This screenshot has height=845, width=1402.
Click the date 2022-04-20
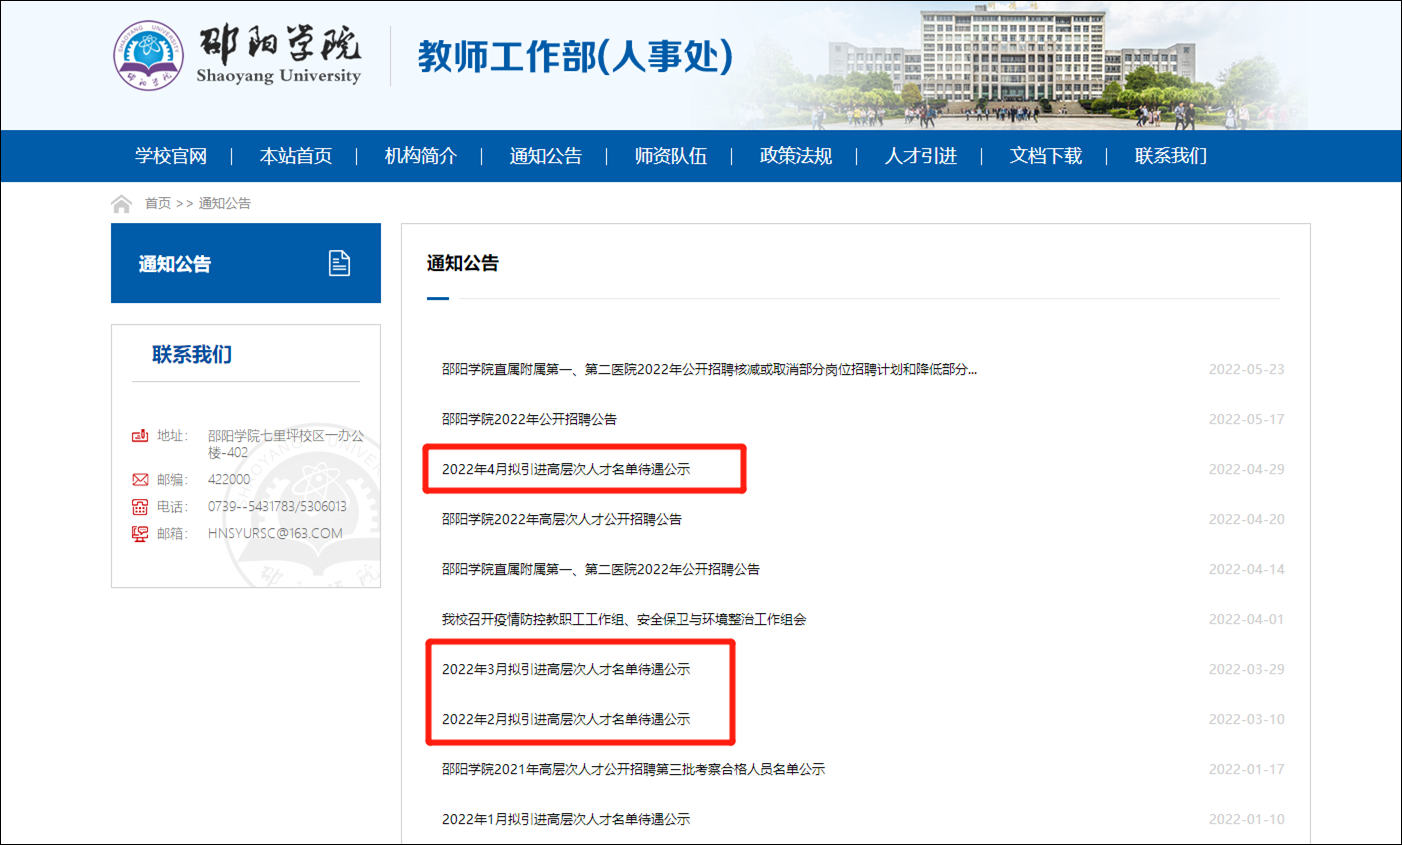1246,519
